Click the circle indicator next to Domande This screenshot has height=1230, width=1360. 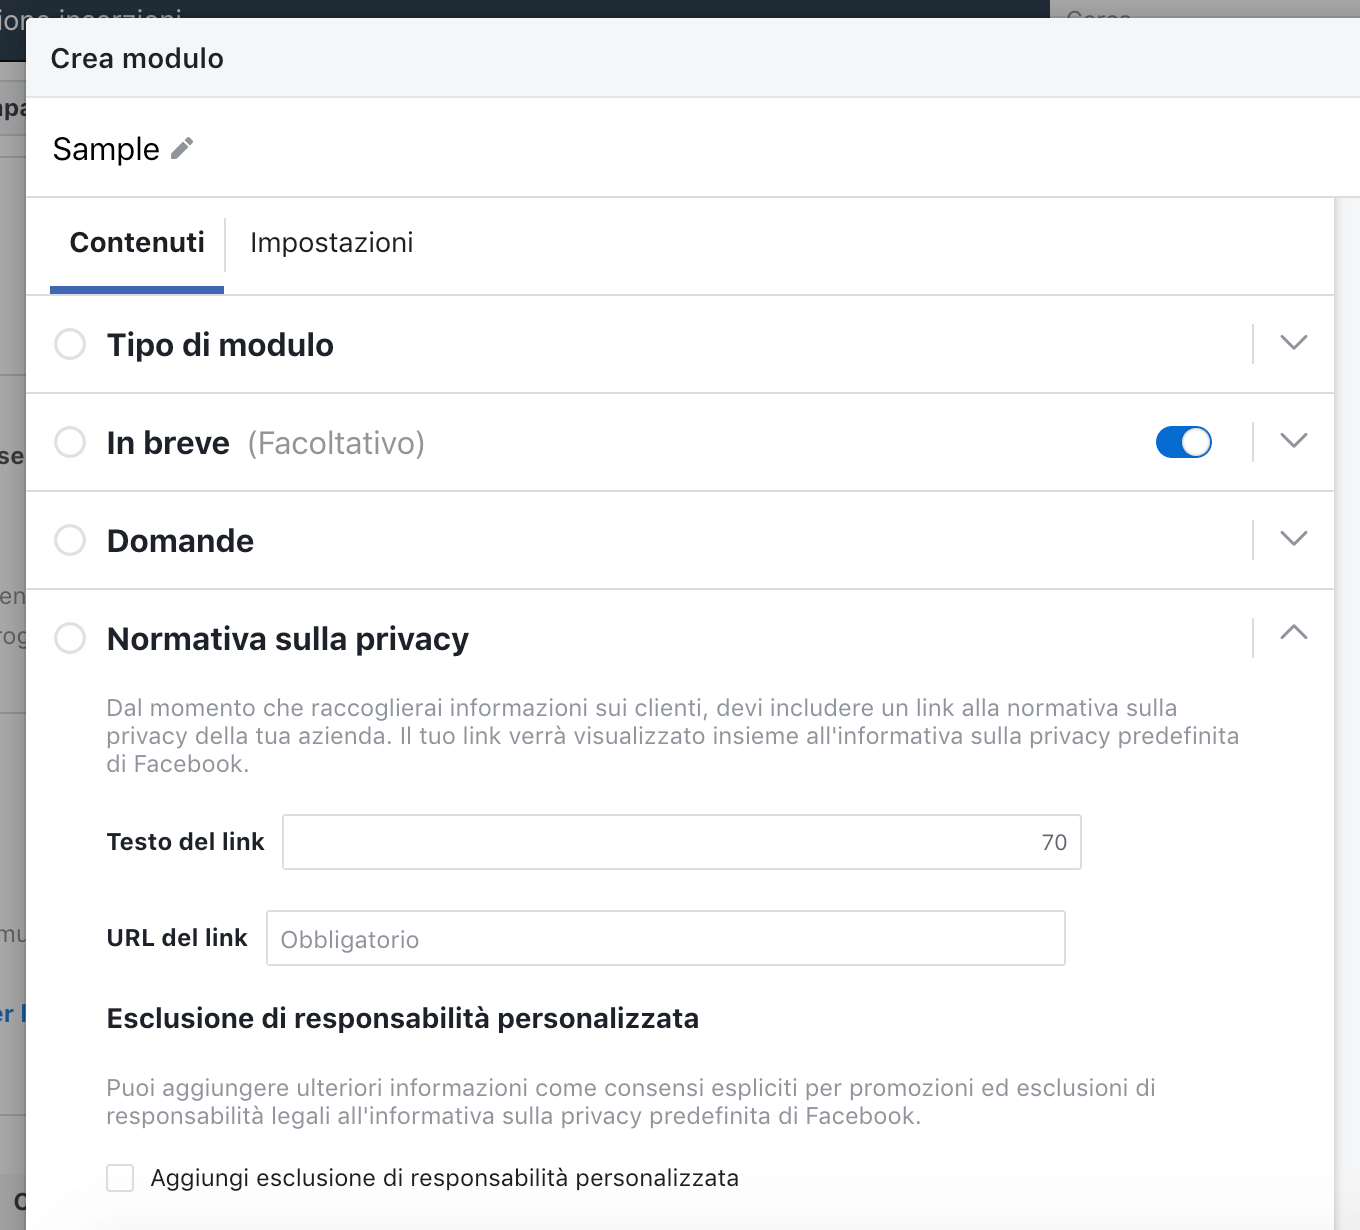[x=70, y=540]
